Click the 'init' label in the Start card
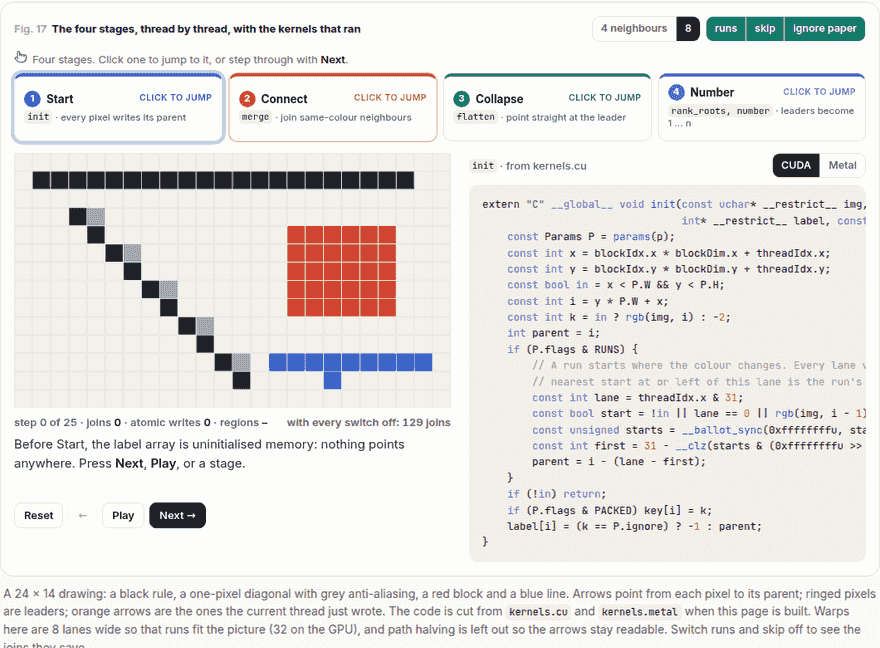Image resolution: width=880 pixels, height=648 pixels. pyautogui.click(x=38, y=117)
